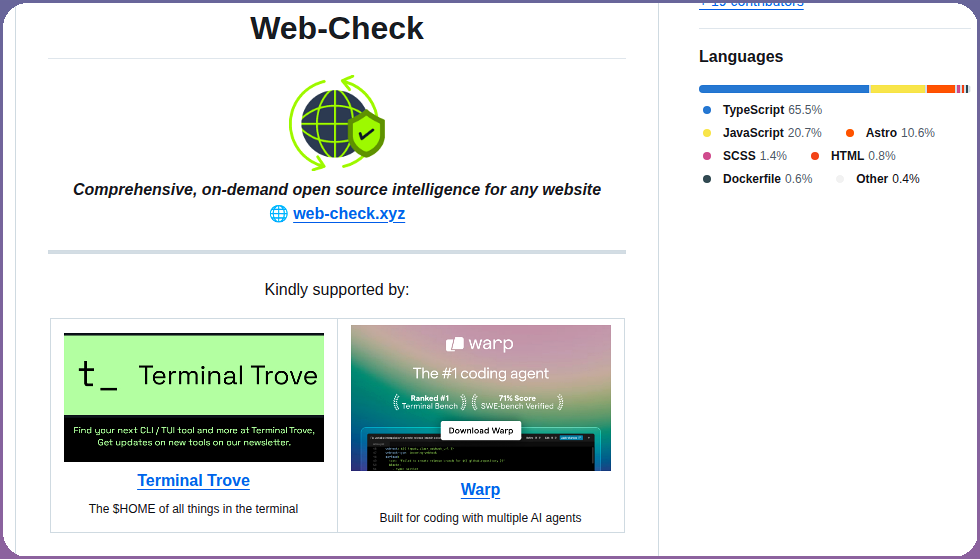Viewport: 980px width, 559px height.
Task: Click the Web-Check globe shield logo
Action: click(x=337, y=123)
